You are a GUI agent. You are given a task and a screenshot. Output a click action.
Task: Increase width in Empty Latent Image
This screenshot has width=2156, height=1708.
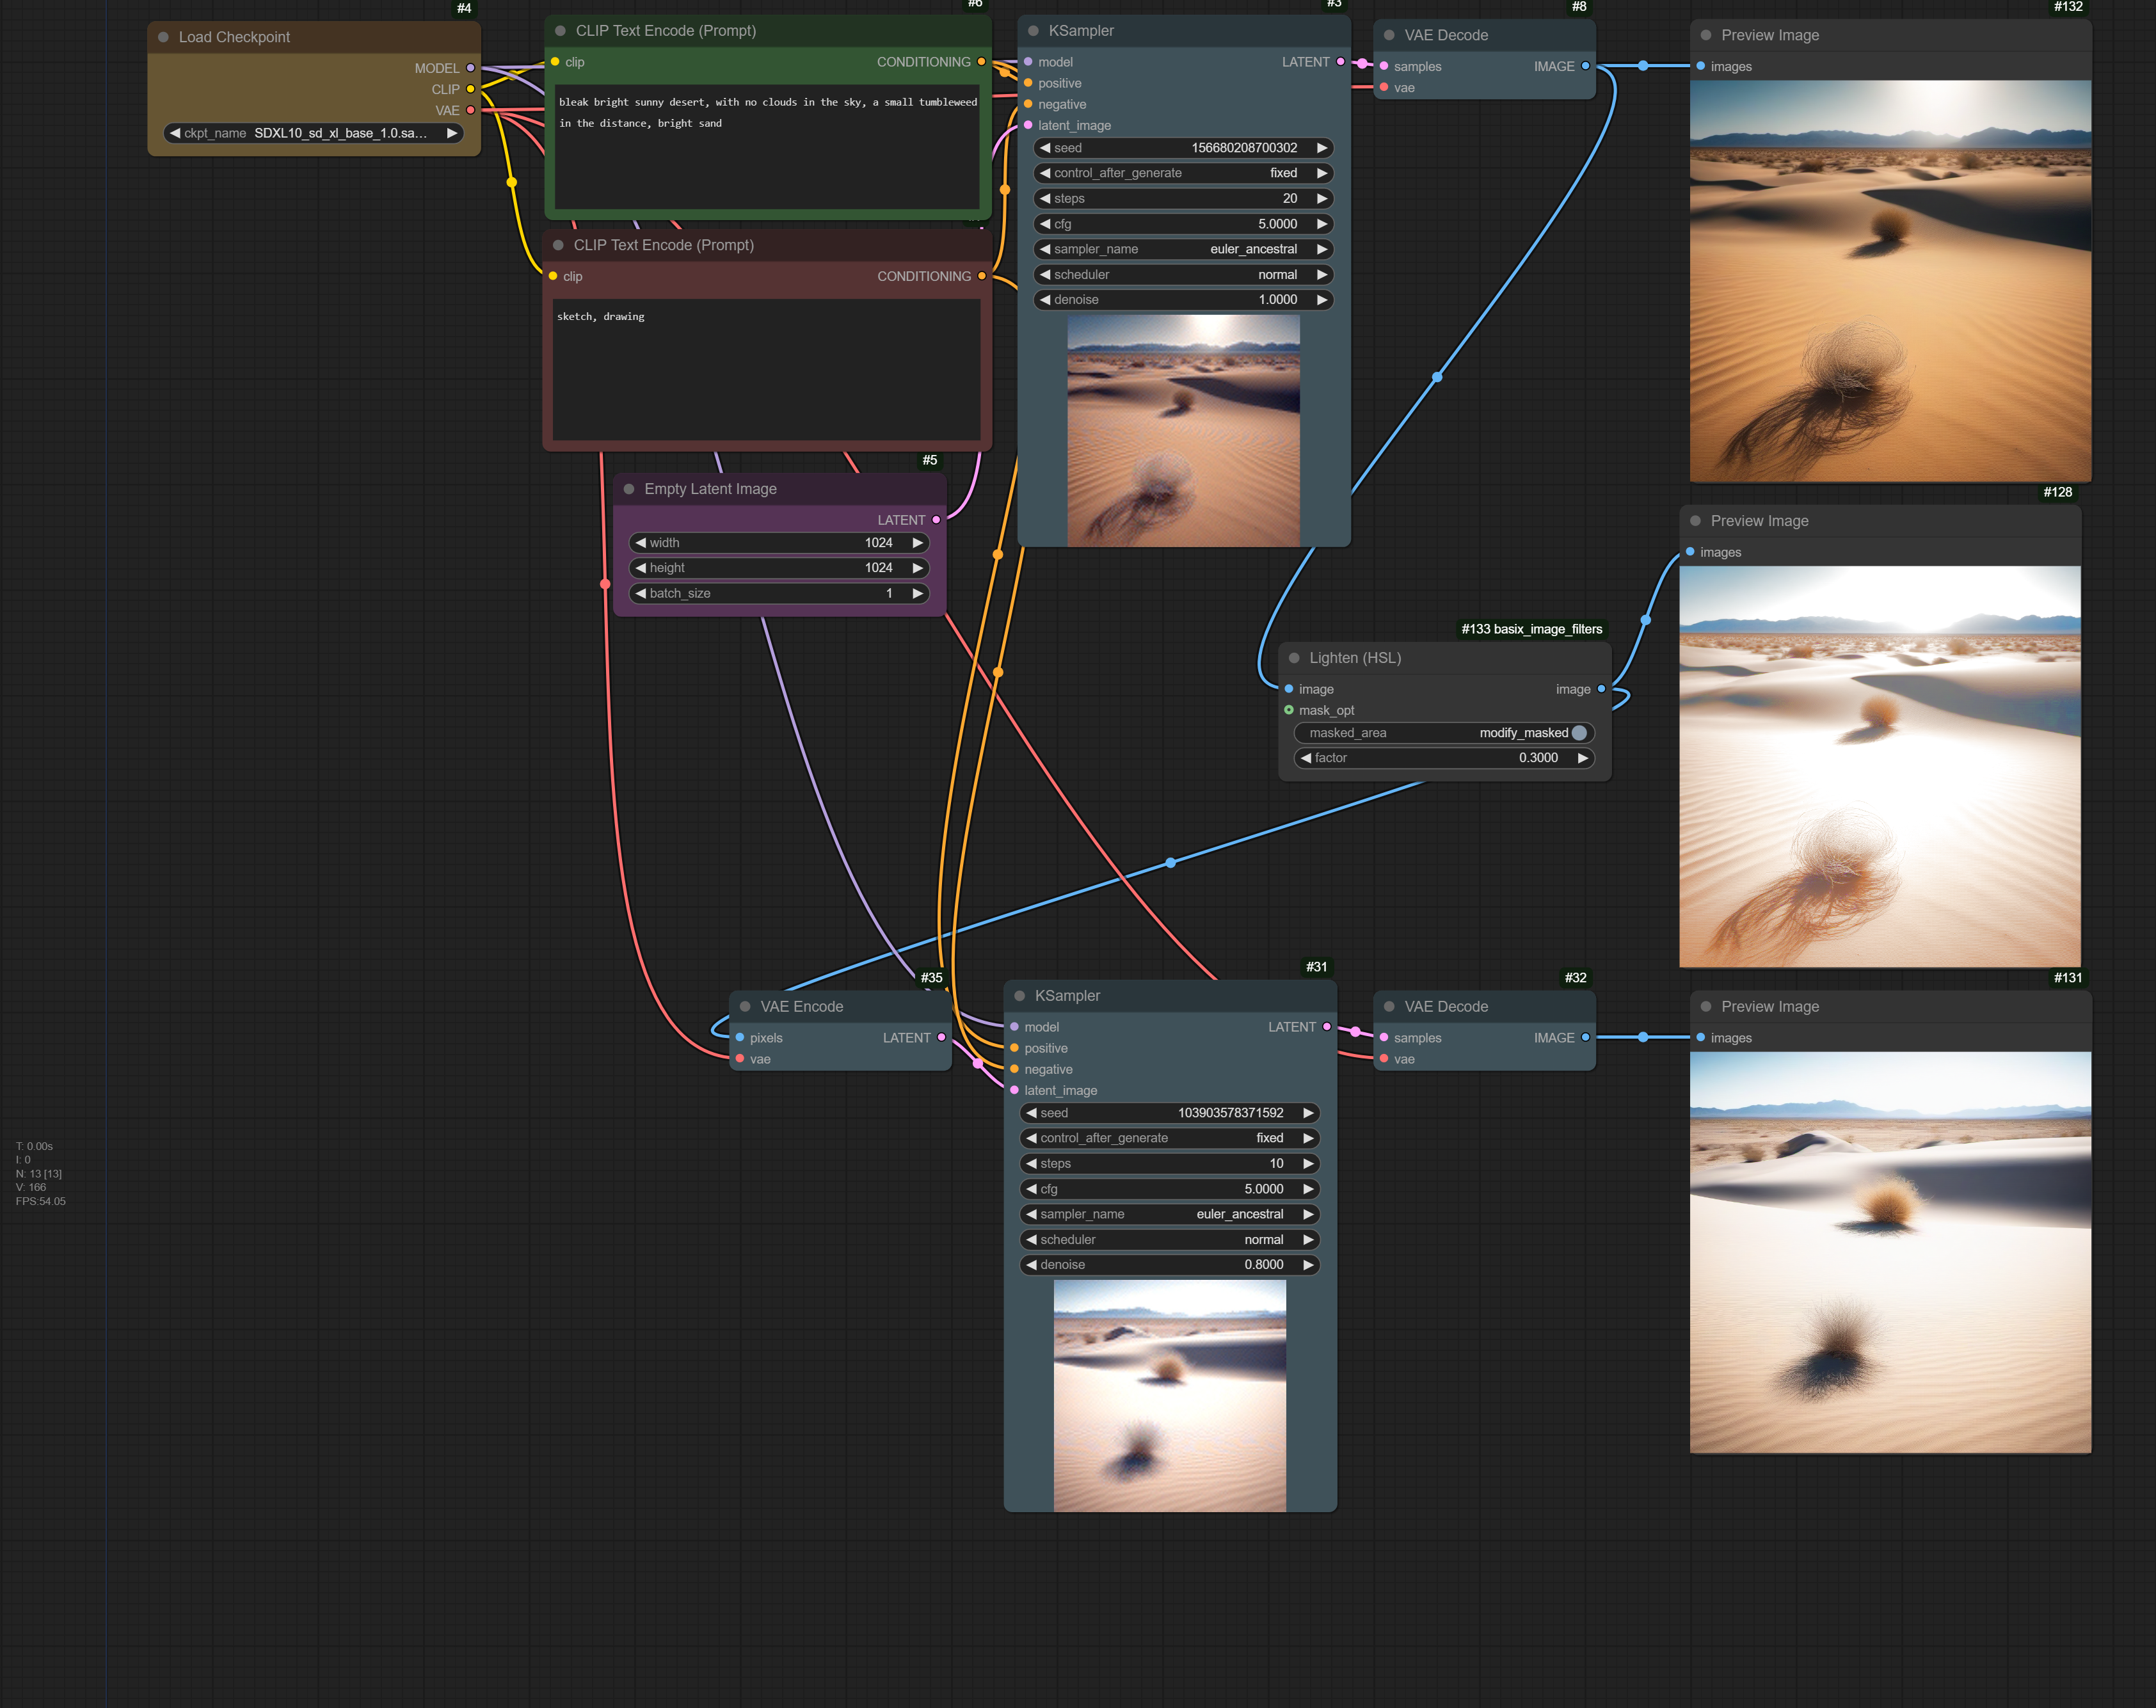[917, 543]
